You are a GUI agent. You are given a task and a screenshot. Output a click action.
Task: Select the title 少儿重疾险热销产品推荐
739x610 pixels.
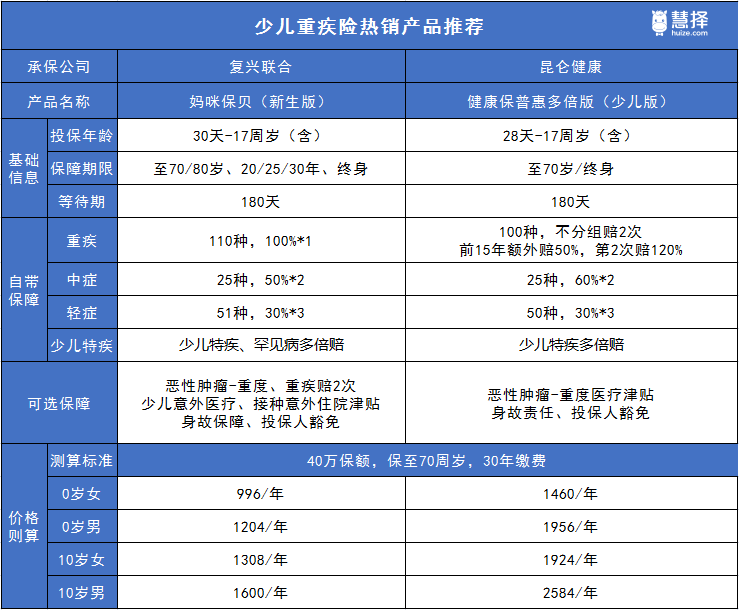tap(369, 25)
